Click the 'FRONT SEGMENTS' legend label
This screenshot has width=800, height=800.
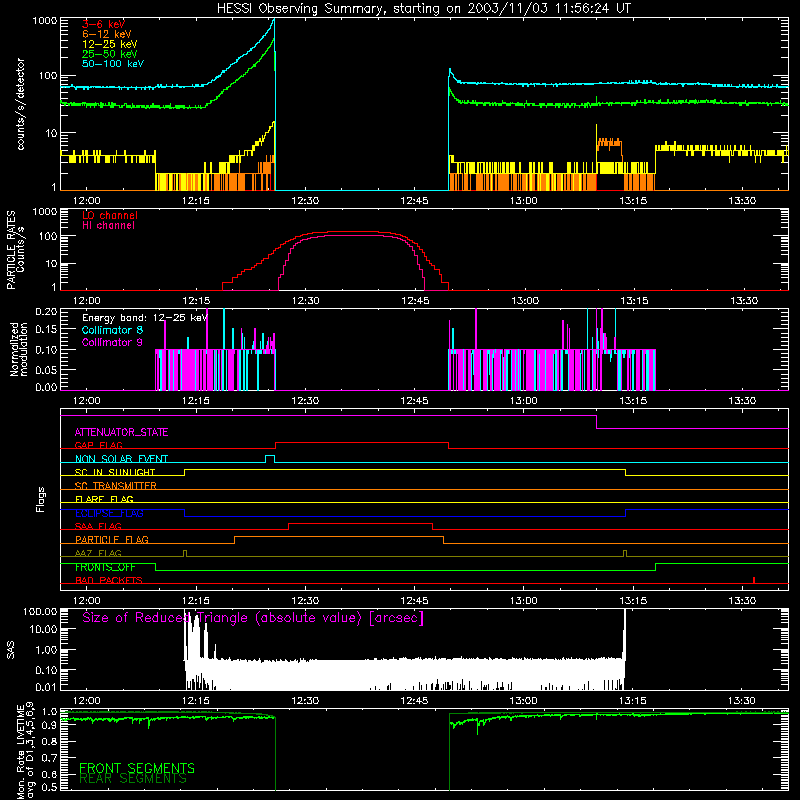pyautogui.click(x=137, y=768)
